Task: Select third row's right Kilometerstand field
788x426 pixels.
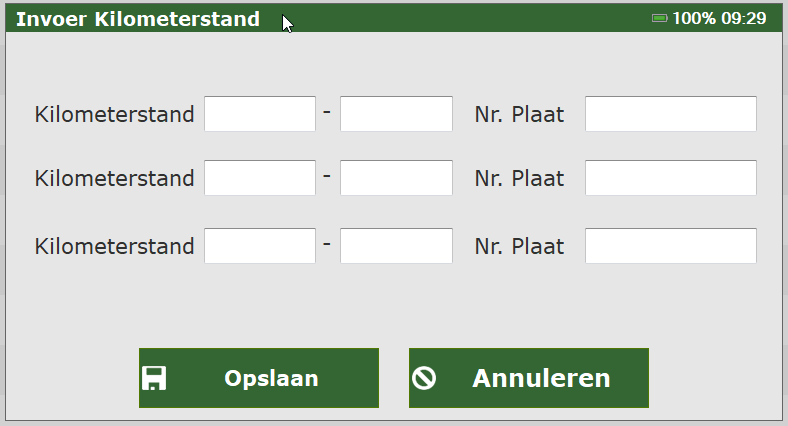Action: point(396,246)
